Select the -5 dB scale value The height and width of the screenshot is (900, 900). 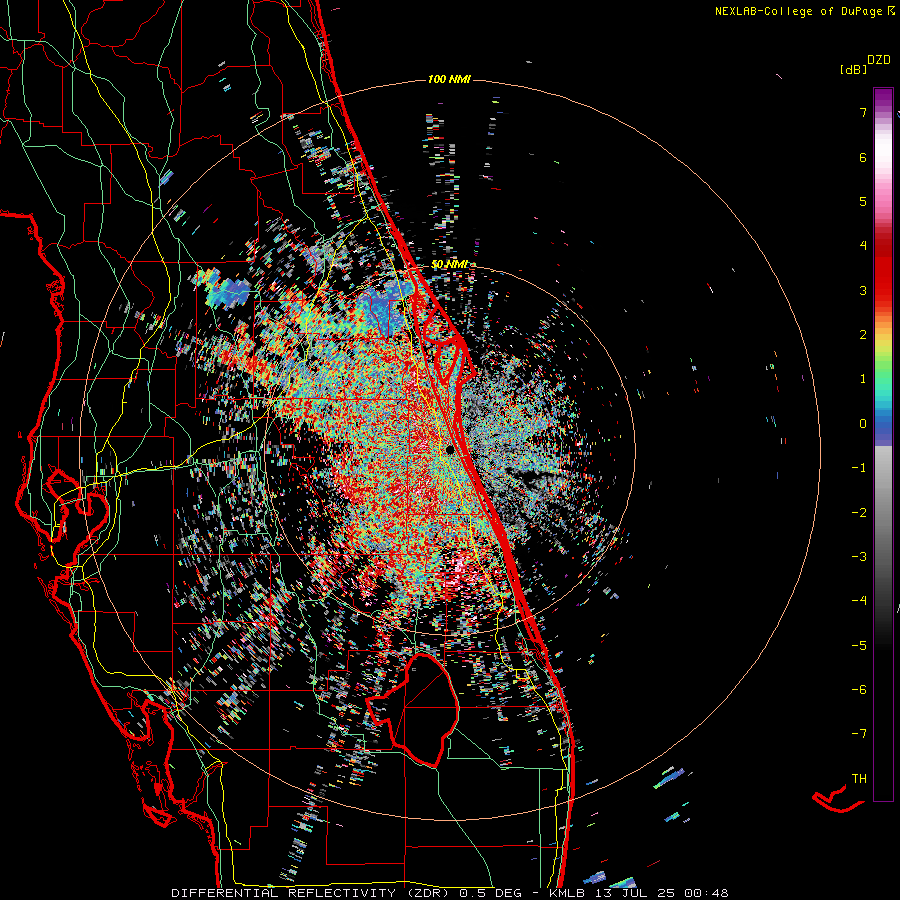pos(859,646)
